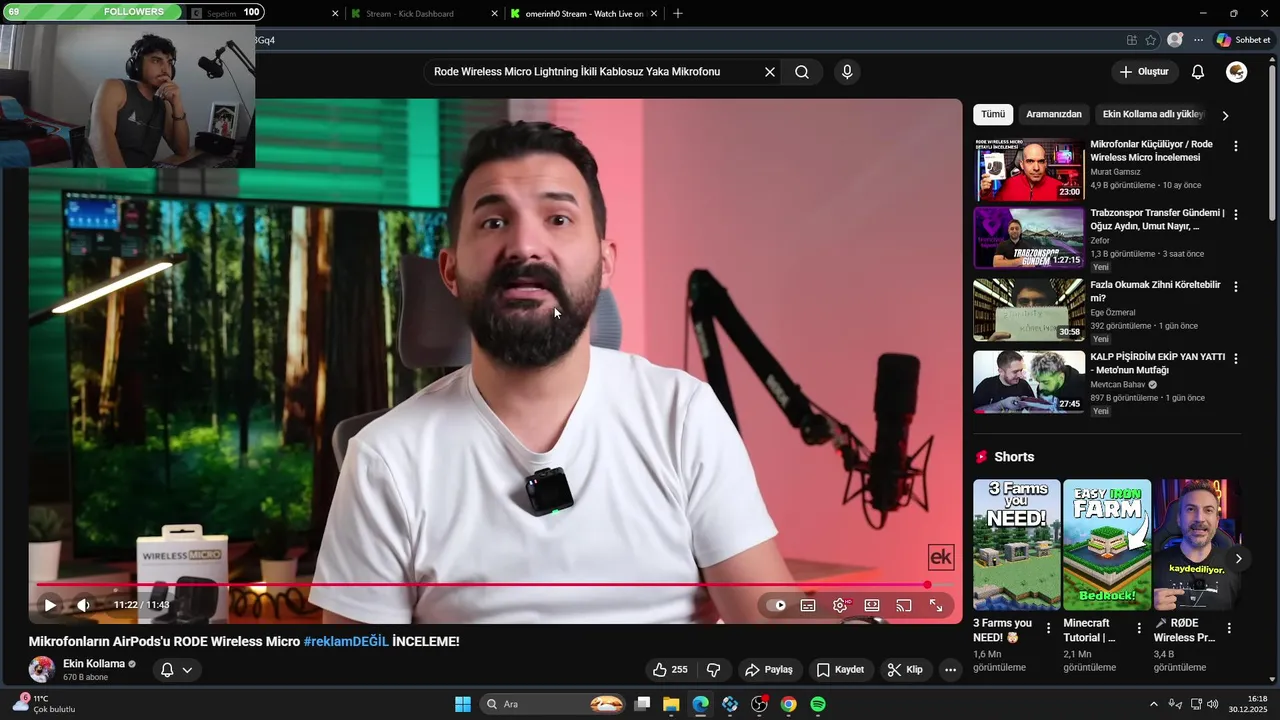
Task: Open Trabzonspor Transfer Gündemi video title
Action: tap(1157, 219)
